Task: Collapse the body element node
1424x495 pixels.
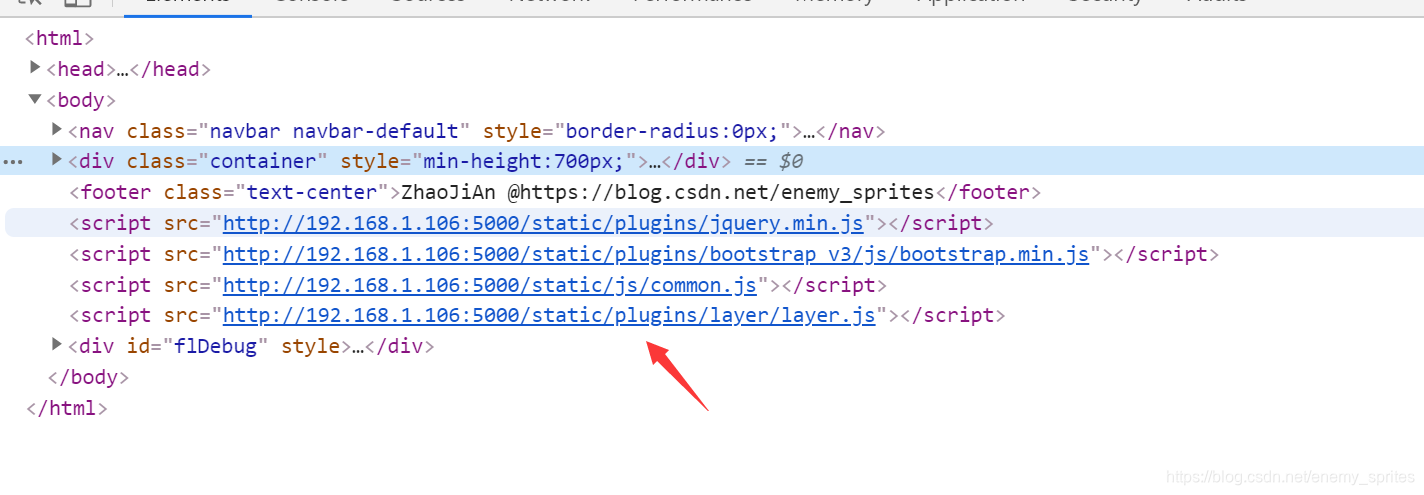Action: click(36, 99)
